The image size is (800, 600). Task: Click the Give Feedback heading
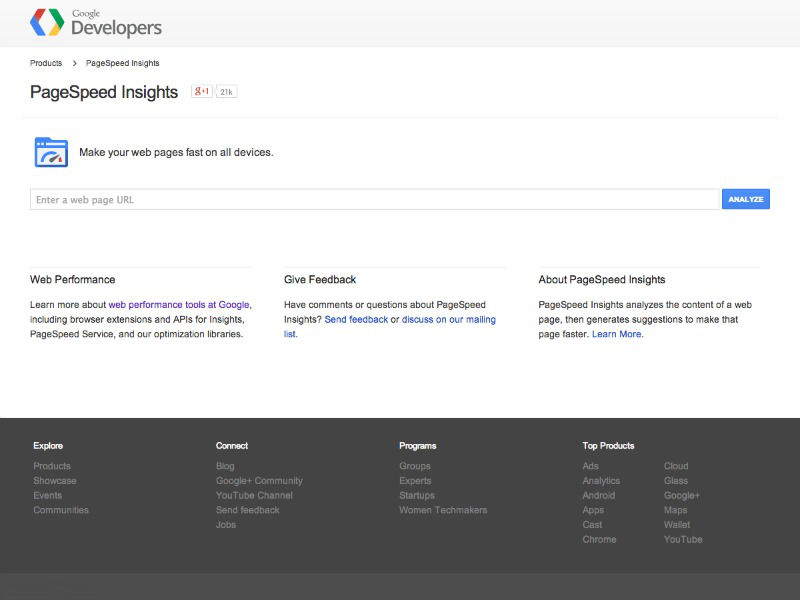point(320,280)
